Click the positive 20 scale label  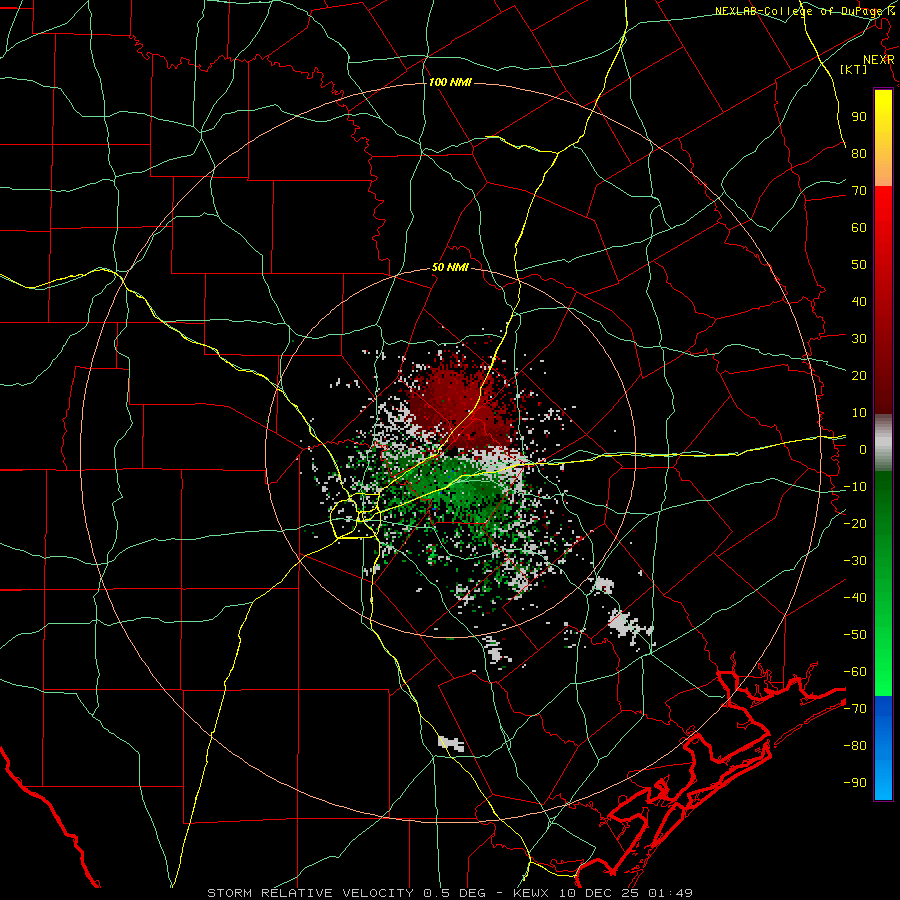pyautogui.click(x=859, y=375)
